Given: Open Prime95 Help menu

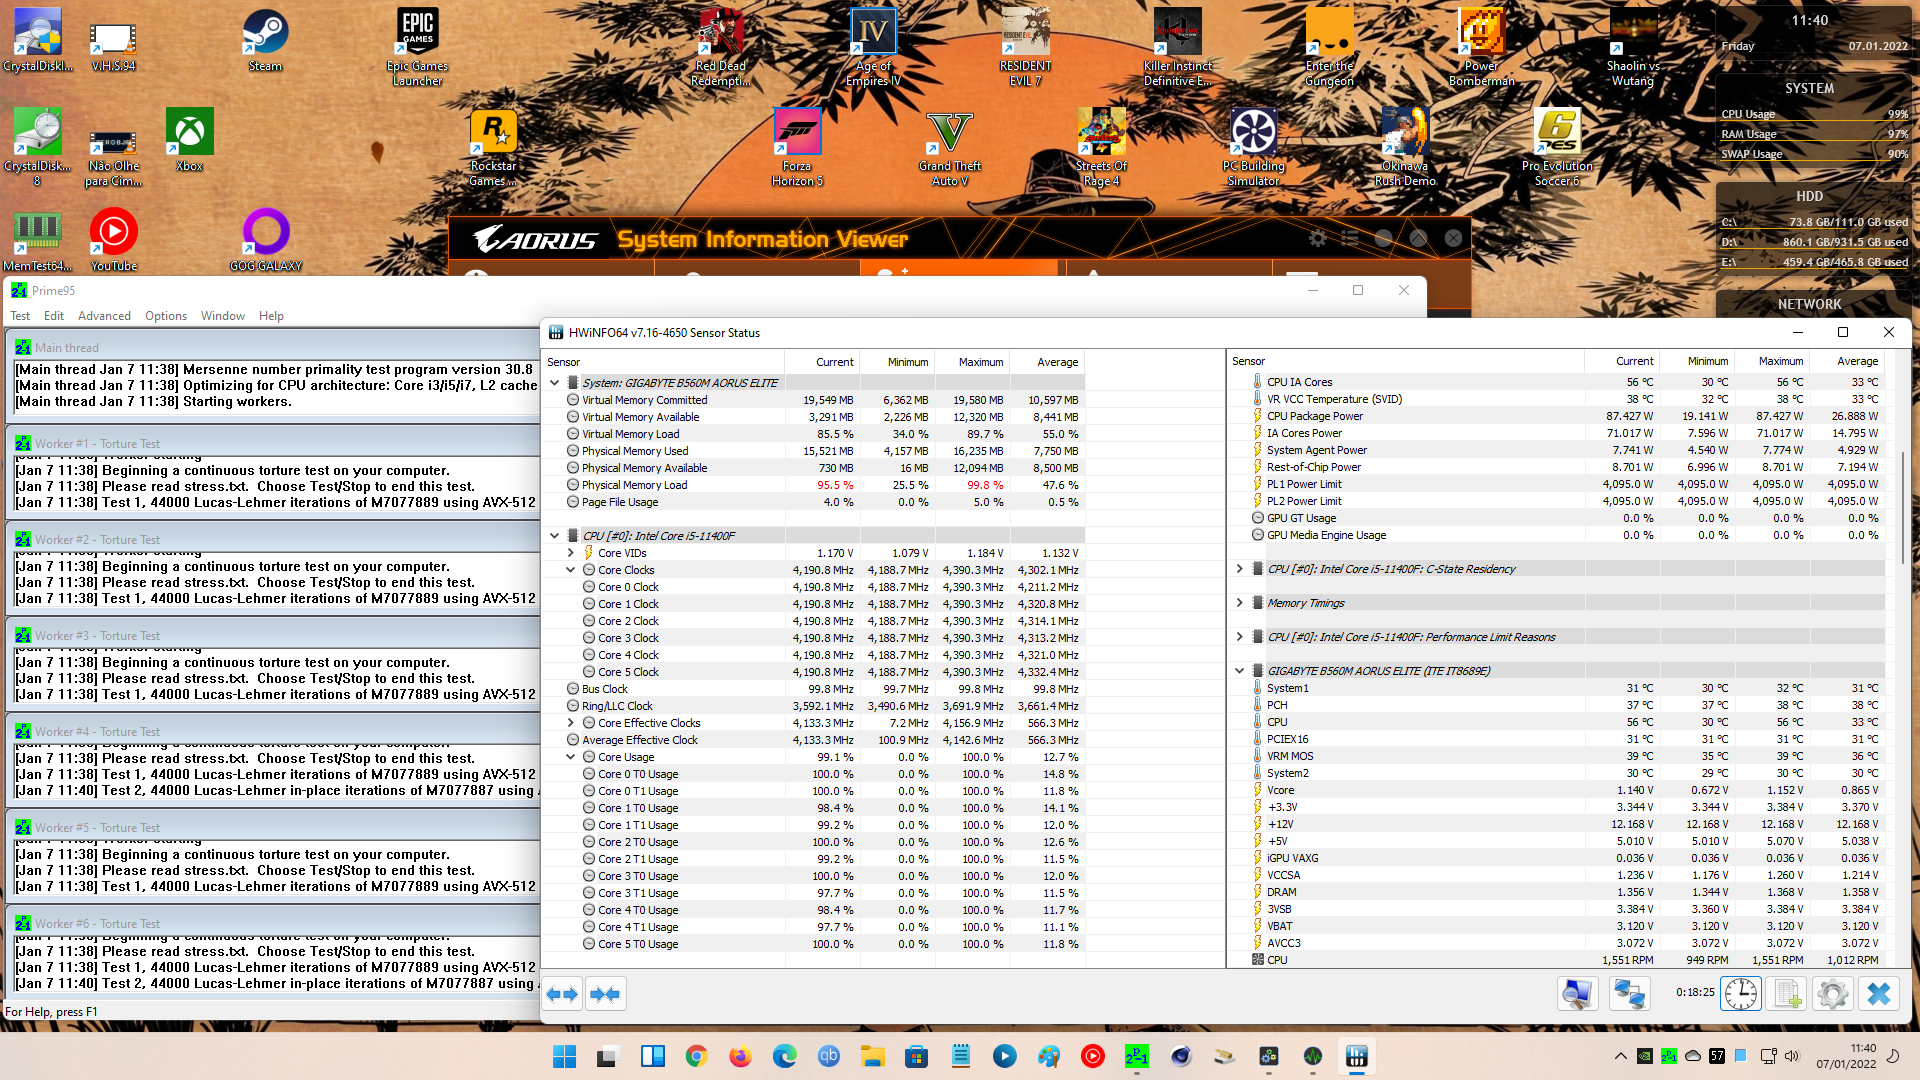Looking at the screenshot, I should [271, 316].
